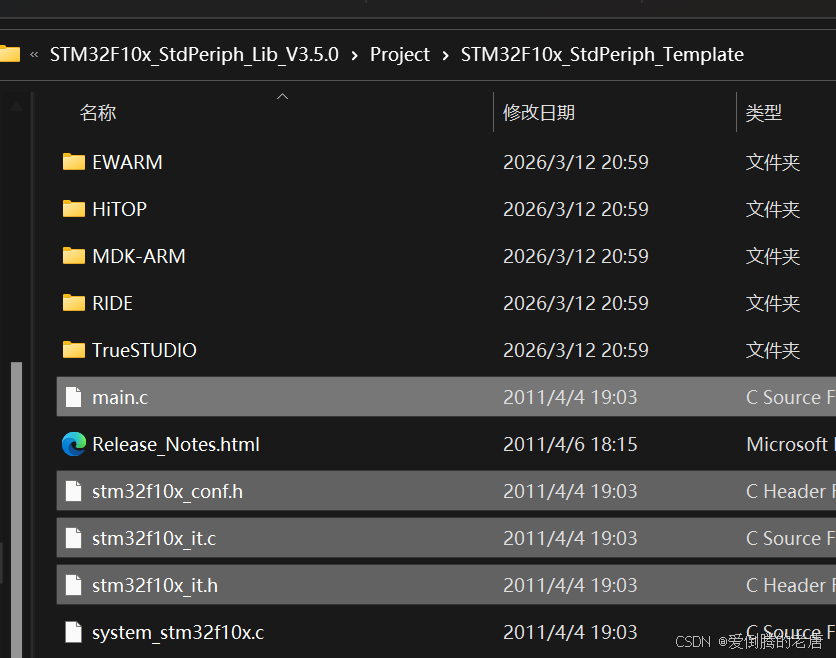Sort by 修改日期 column header

pyautogui.click(x=539, y=113)
